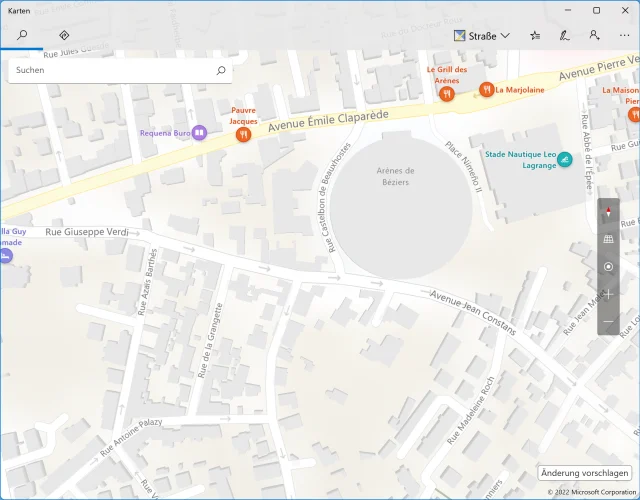
Task: Click the Rue Castelbon de Beauxhostes label
Action: tap(333, 197)
